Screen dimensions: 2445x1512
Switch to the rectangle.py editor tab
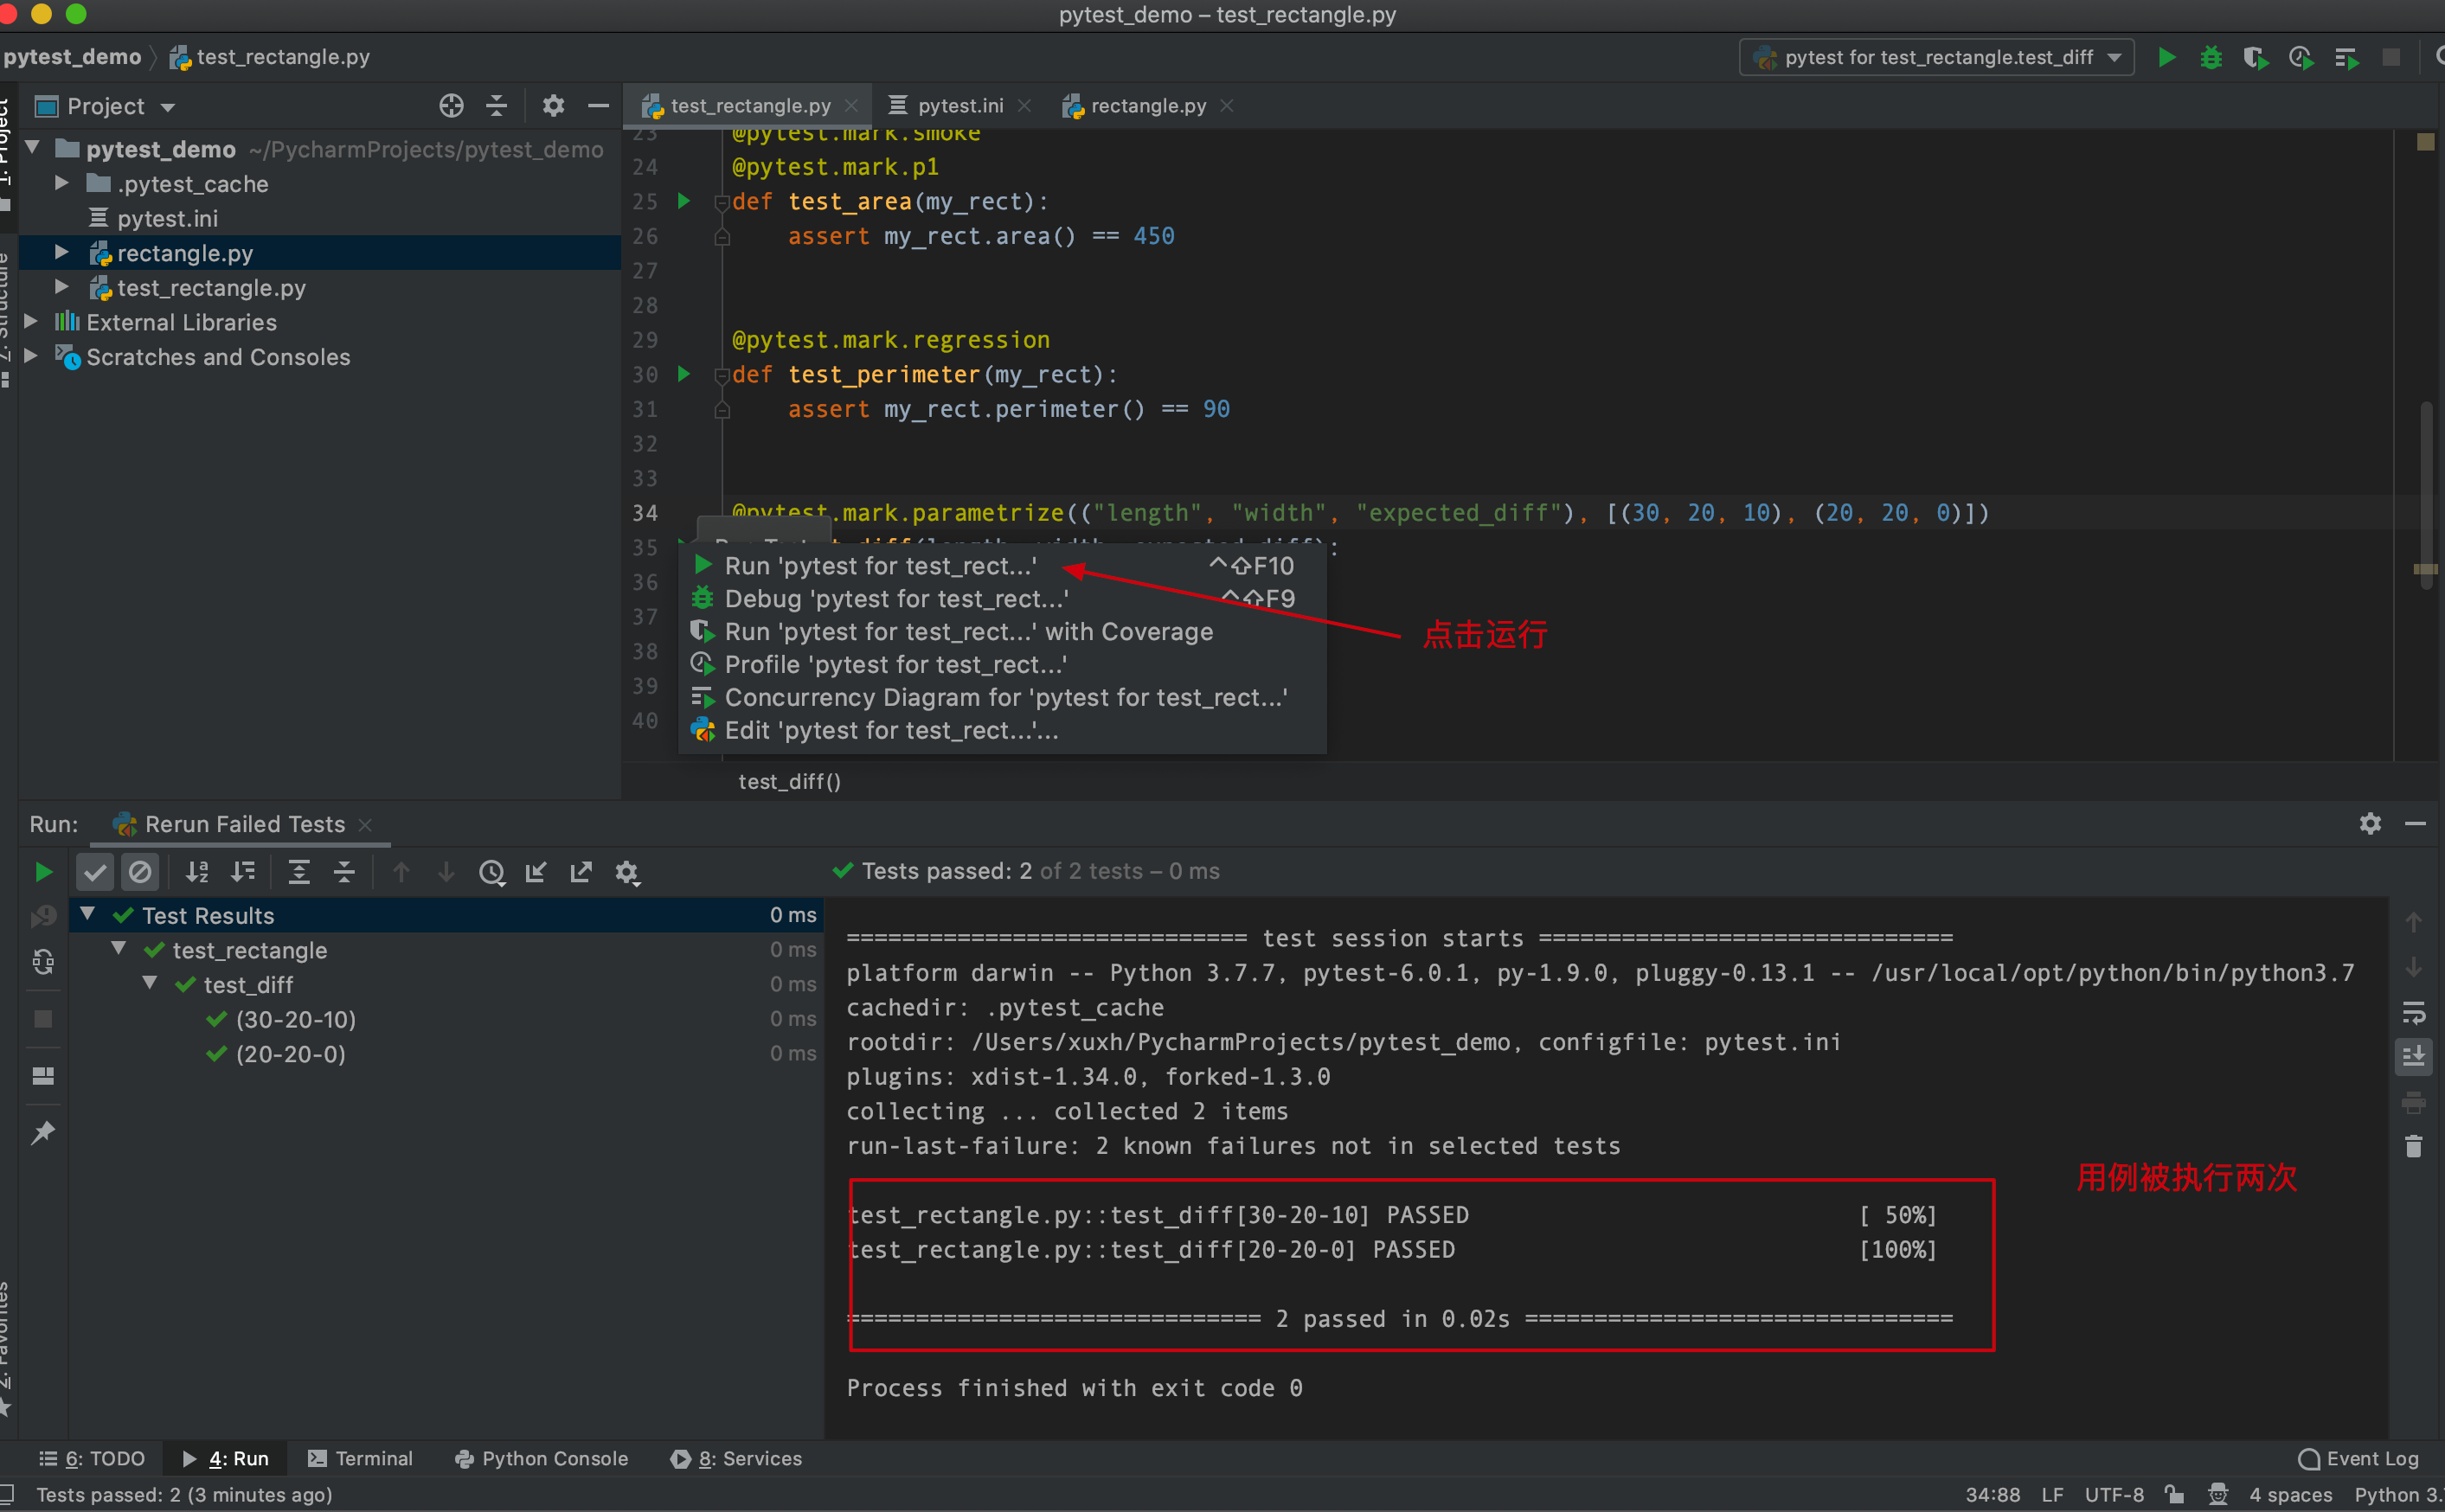tap(1147, 105)
